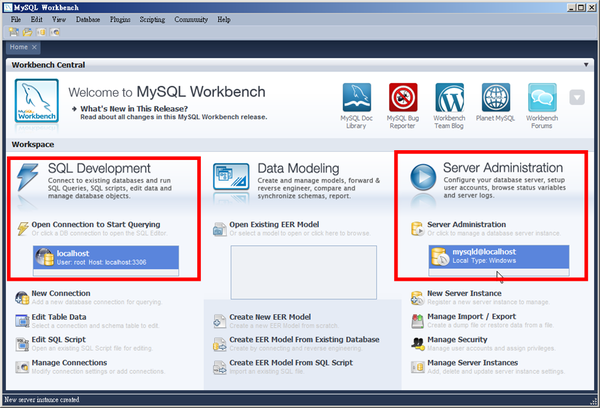Open the File menu
Screen dimensions: 600x408
tap(16, 19)
